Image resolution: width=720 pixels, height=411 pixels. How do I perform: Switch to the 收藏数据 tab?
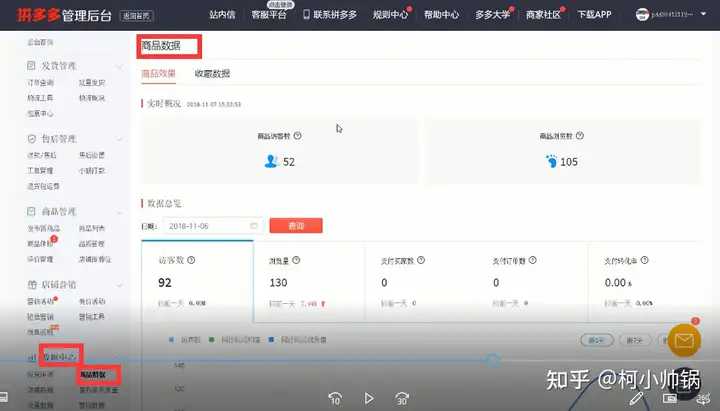click(212, 73)
